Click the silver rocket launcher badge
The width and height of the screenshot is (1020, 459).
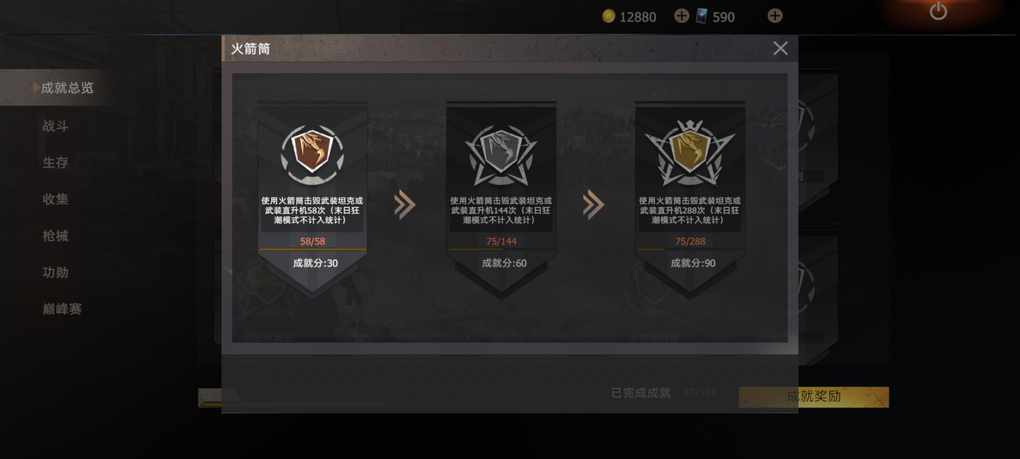click(x=501, y=155)
